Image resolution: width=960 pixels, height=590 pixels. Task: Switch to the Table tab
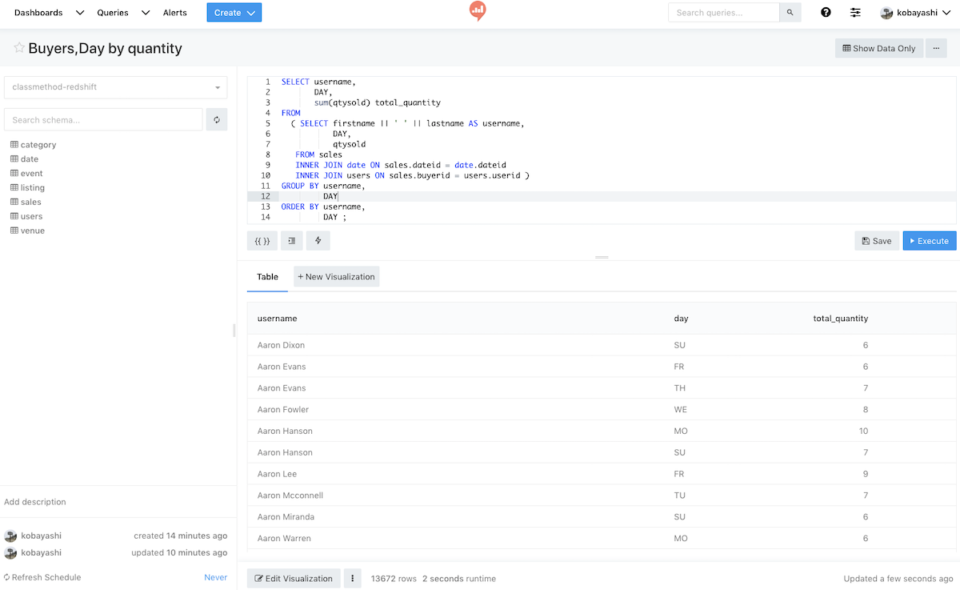tap(266, 277)
